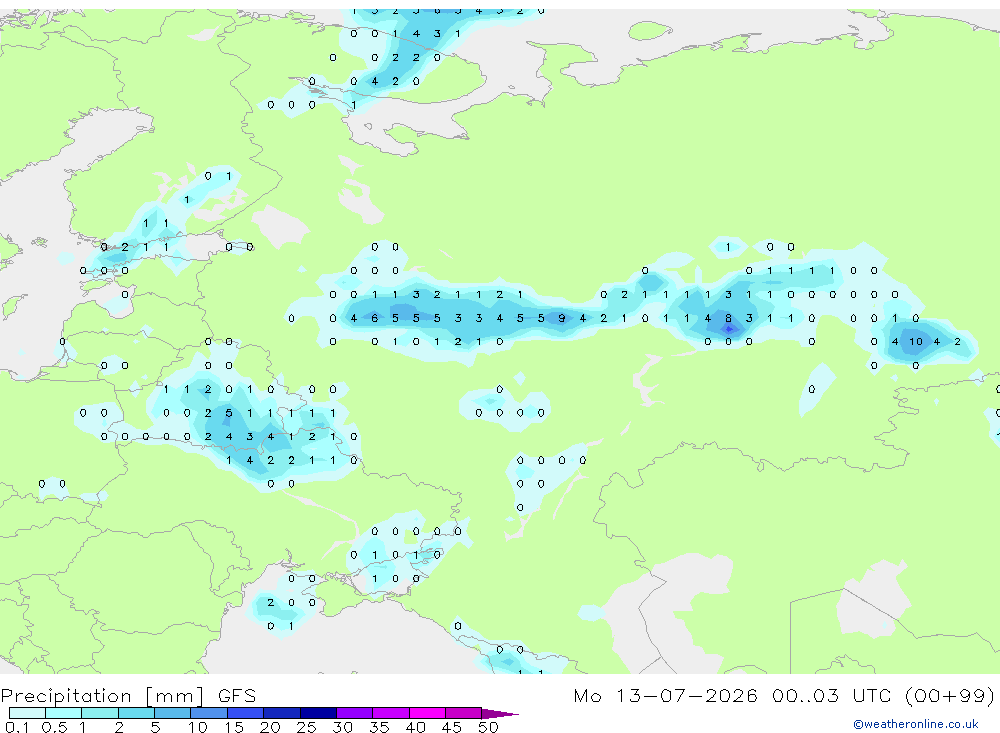Click the legend label "40"
Screen dimensions: 1000x733
[x=415, y=727]
